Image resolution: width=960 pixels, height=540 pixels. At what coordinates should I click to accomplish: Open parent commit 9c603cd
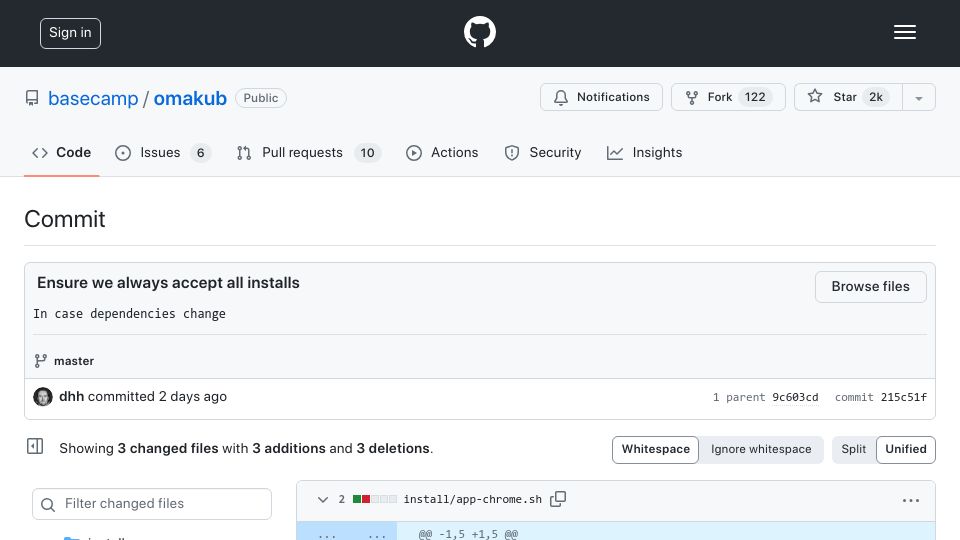795,397
